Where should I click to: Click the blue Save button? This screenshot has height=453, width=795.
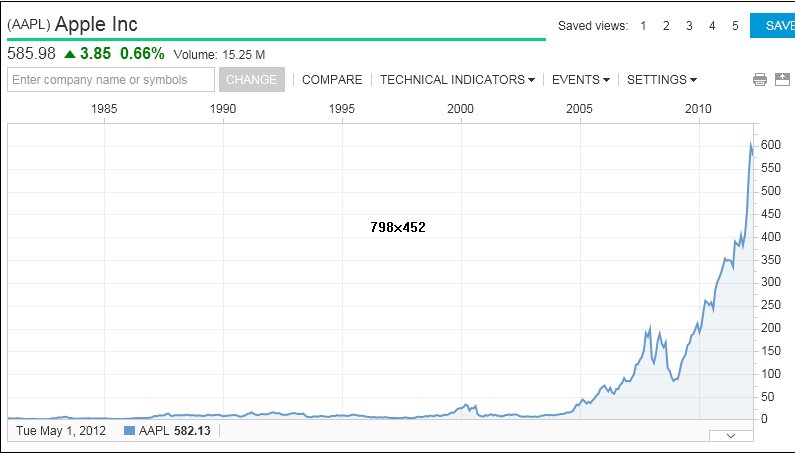[772, 25]
